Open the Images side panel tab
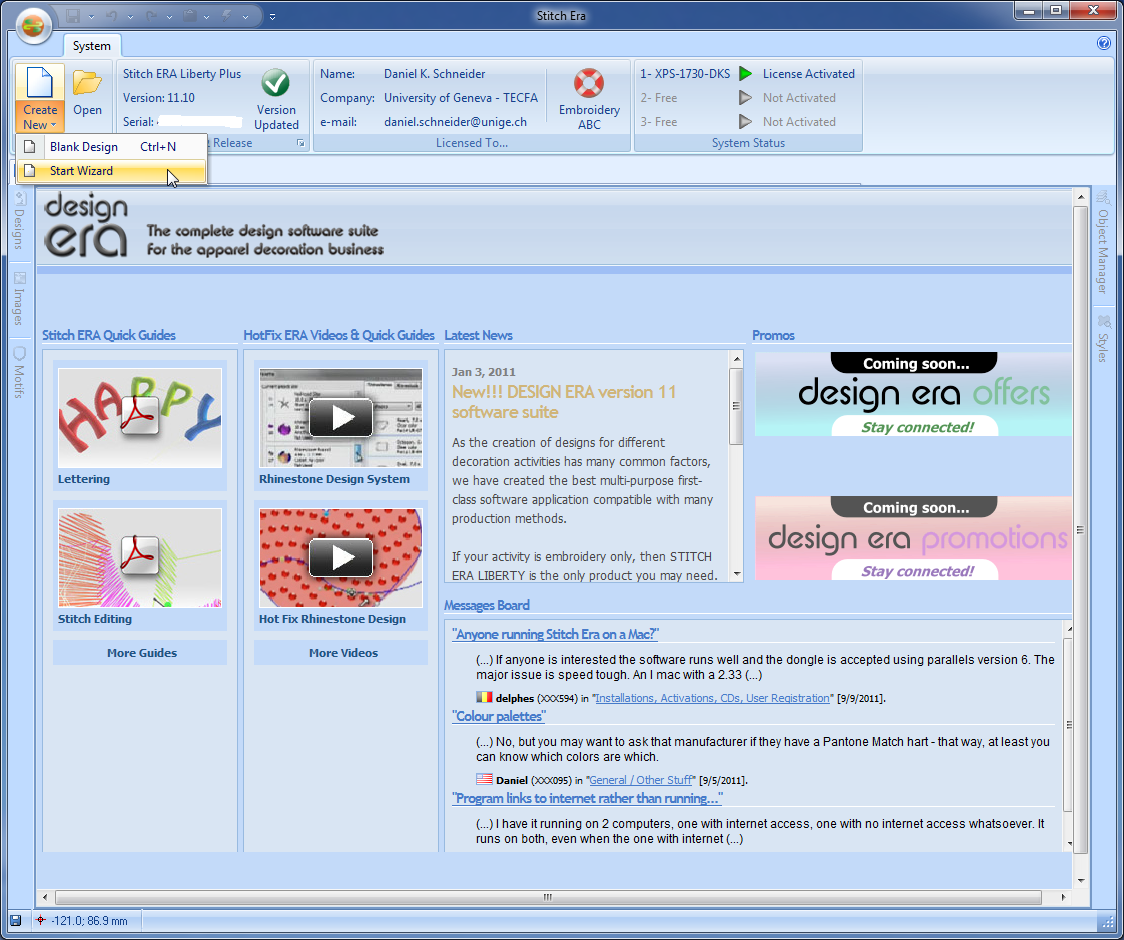Screen dimensions: 1124x940 tap(19, 299)
